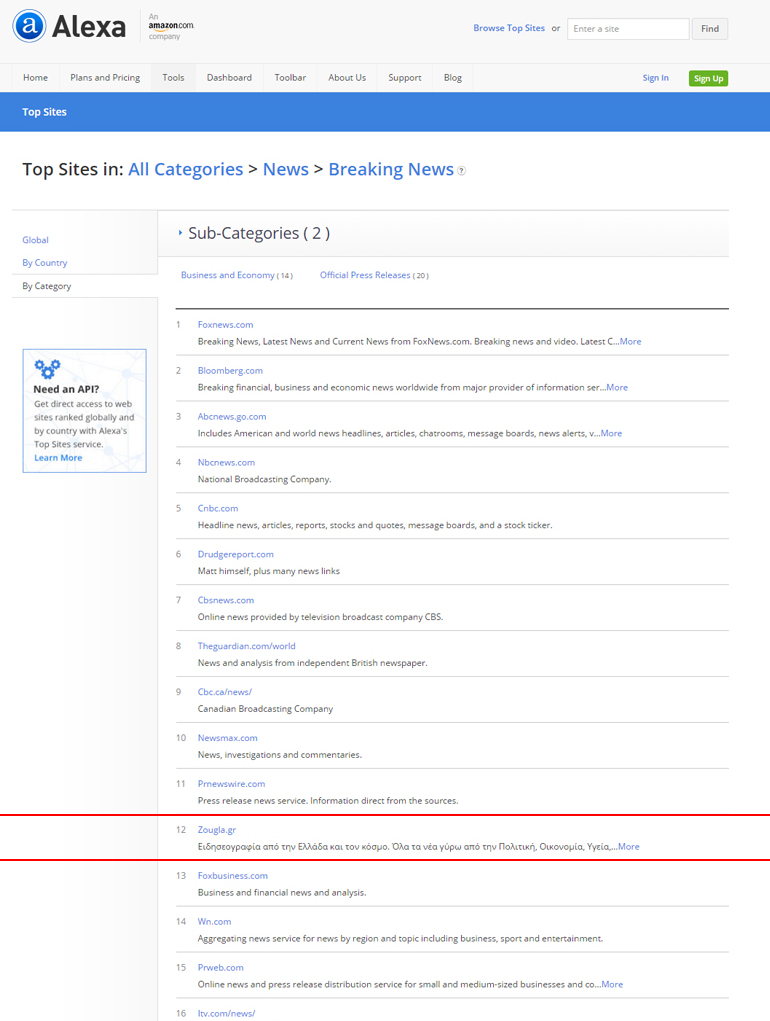770x1021 pixels.
Task: Open Official Press Releases sub-category
Action: tap(365, 275)
